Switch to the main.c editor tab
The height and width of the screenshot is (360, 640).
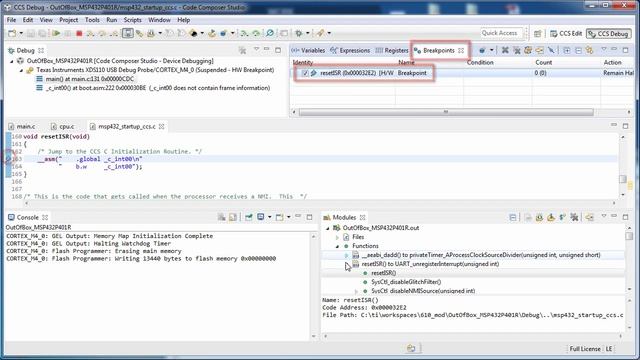(x=22, y=127)
